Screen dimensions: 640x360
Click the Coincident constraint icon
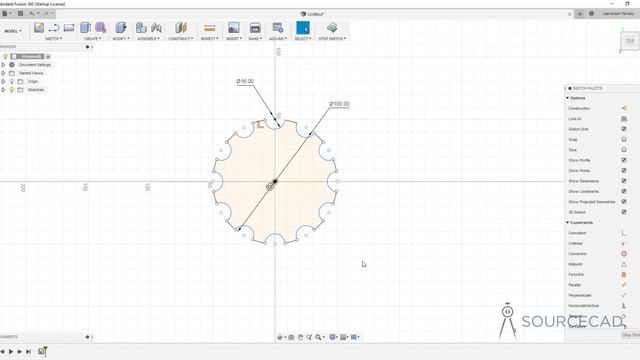(x=624, y=233)
